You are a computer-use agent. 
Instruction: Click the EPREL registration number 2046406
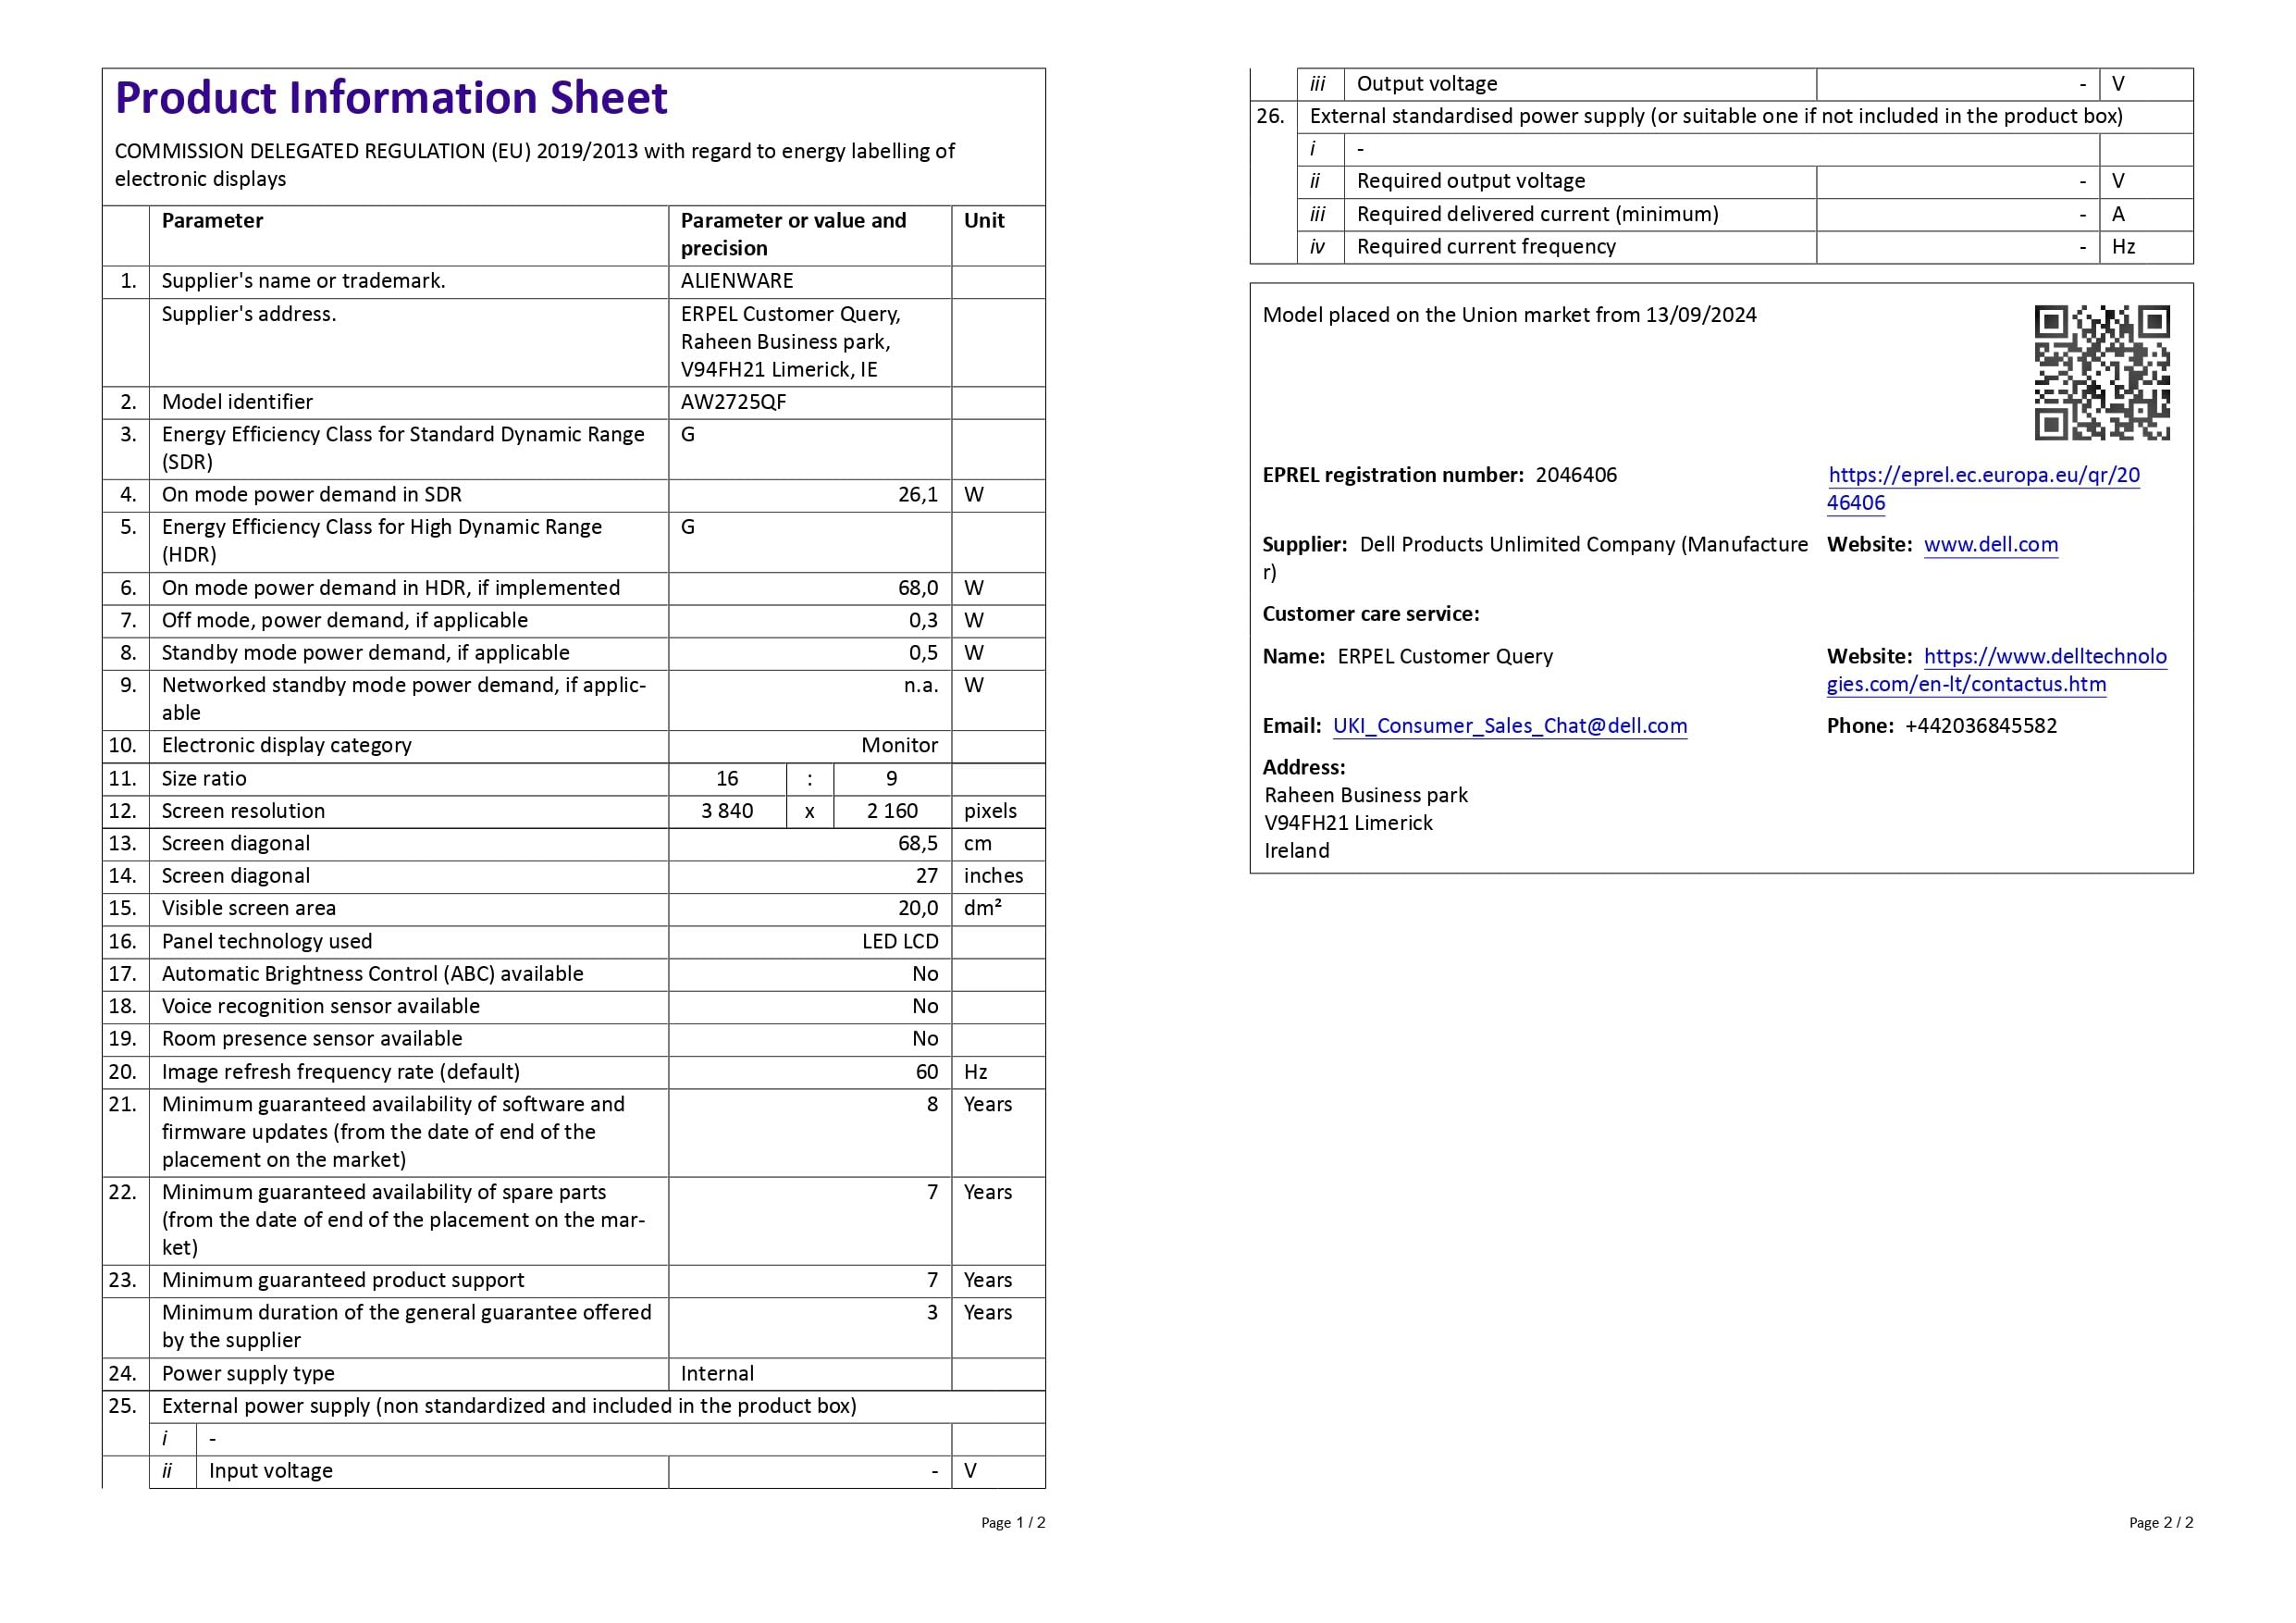tap(1576, 475)
